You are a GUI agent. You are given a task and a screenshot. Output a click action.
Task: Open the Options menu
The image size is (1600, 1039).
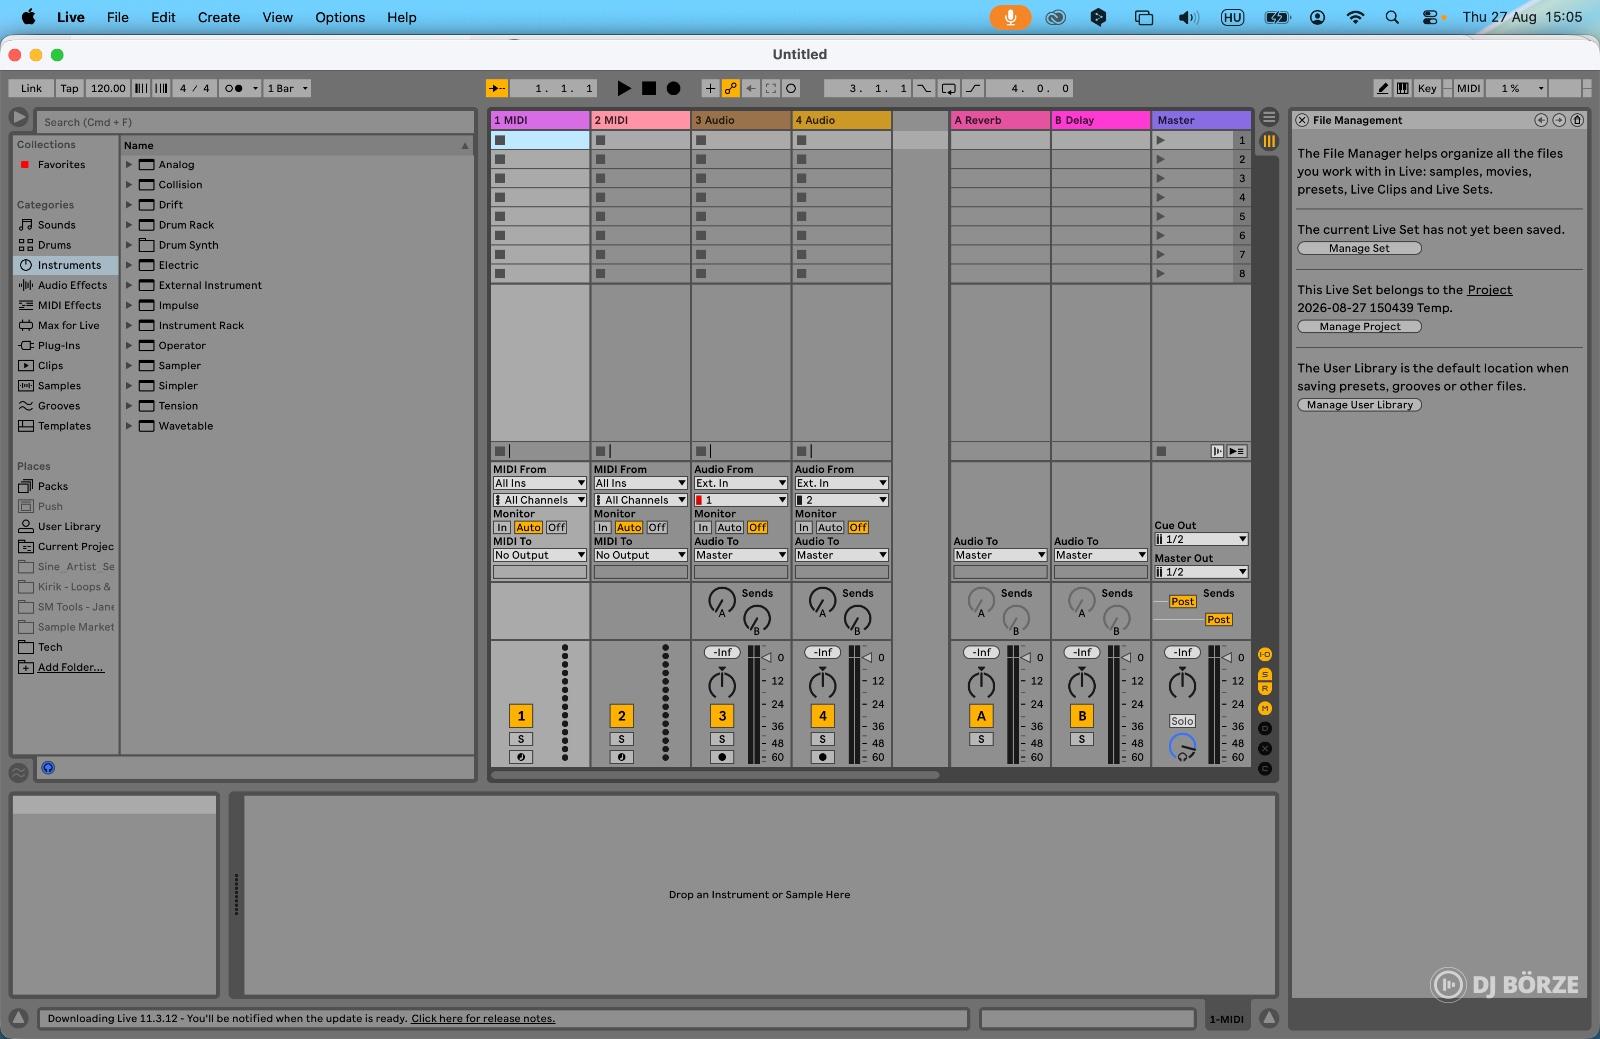point(340,17)
